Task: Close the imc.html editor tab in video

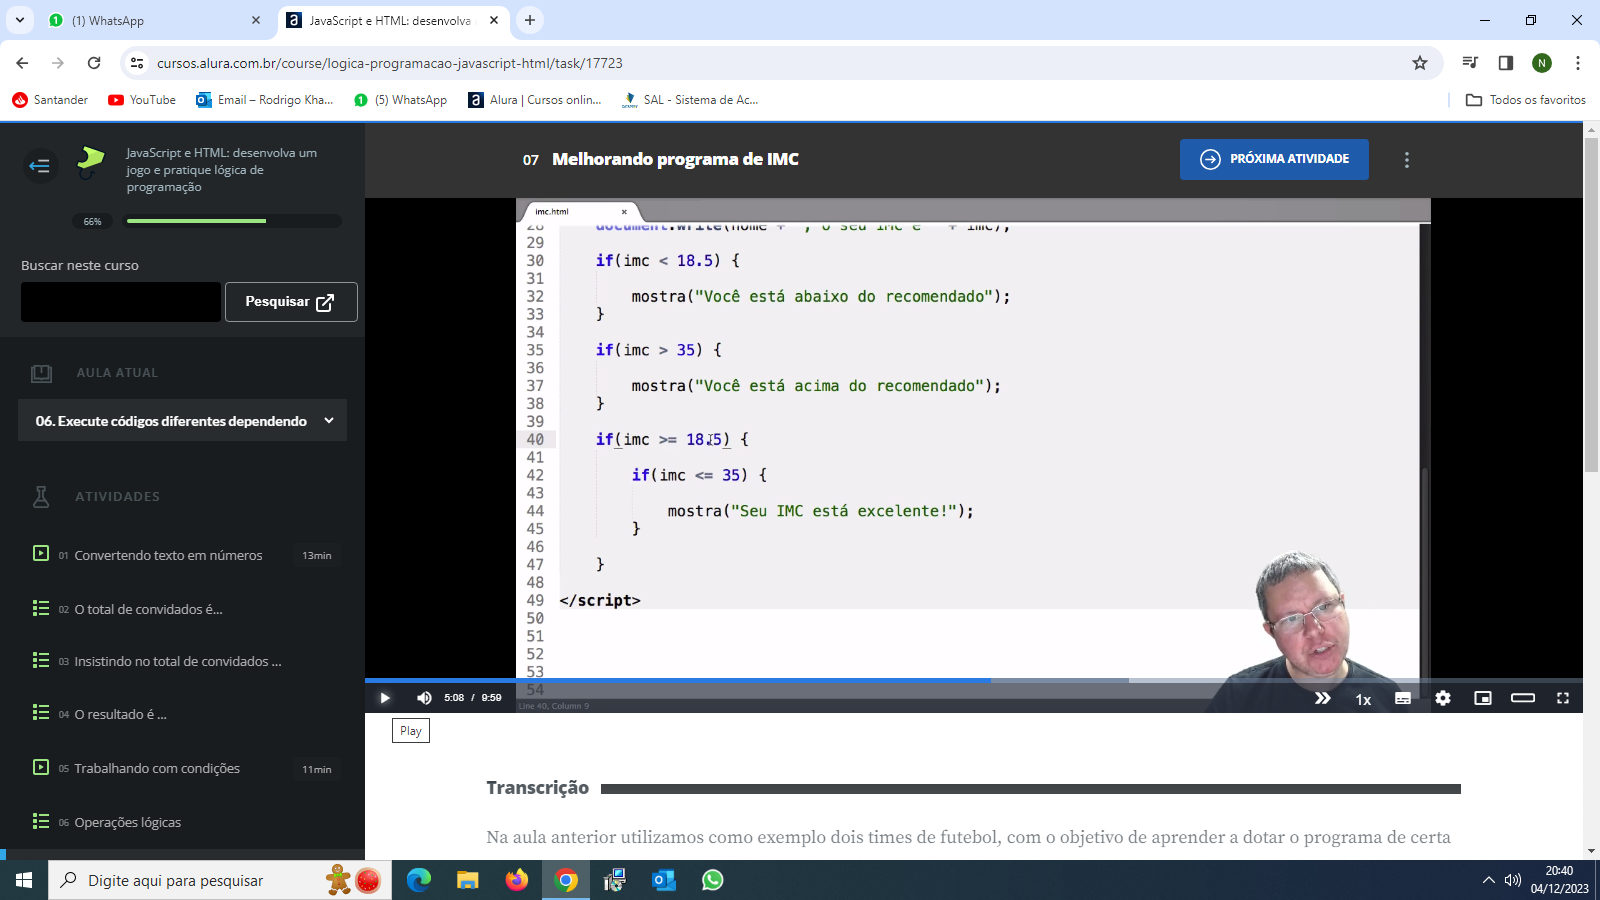Action: [x=624, y=211]
